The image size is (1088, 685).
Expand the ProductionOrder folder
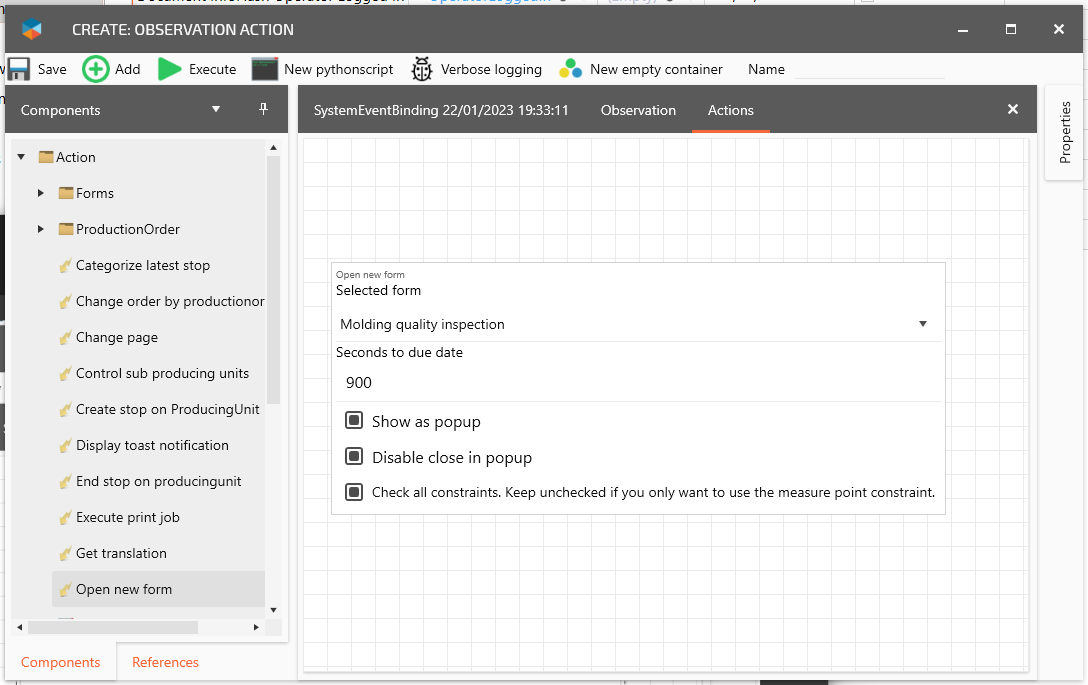[x=41, y=229]
